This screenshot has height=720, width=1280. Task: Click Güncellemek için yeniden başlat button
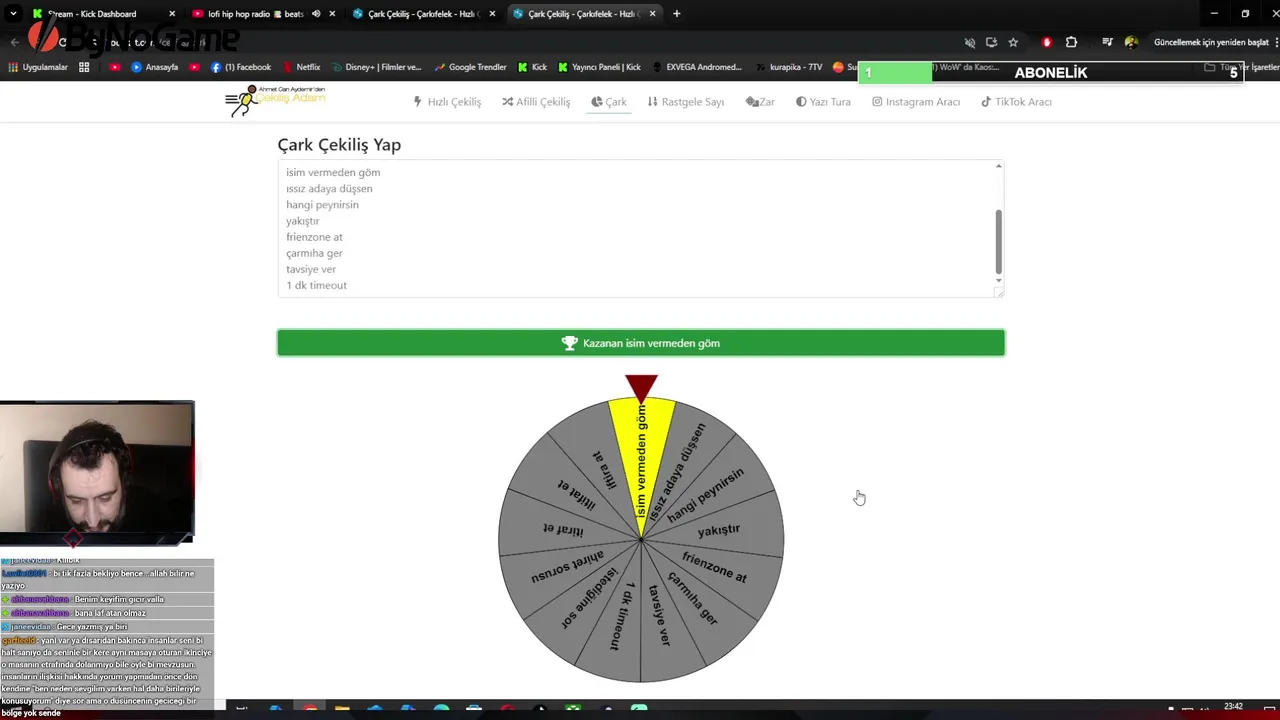pos(1211,42)
